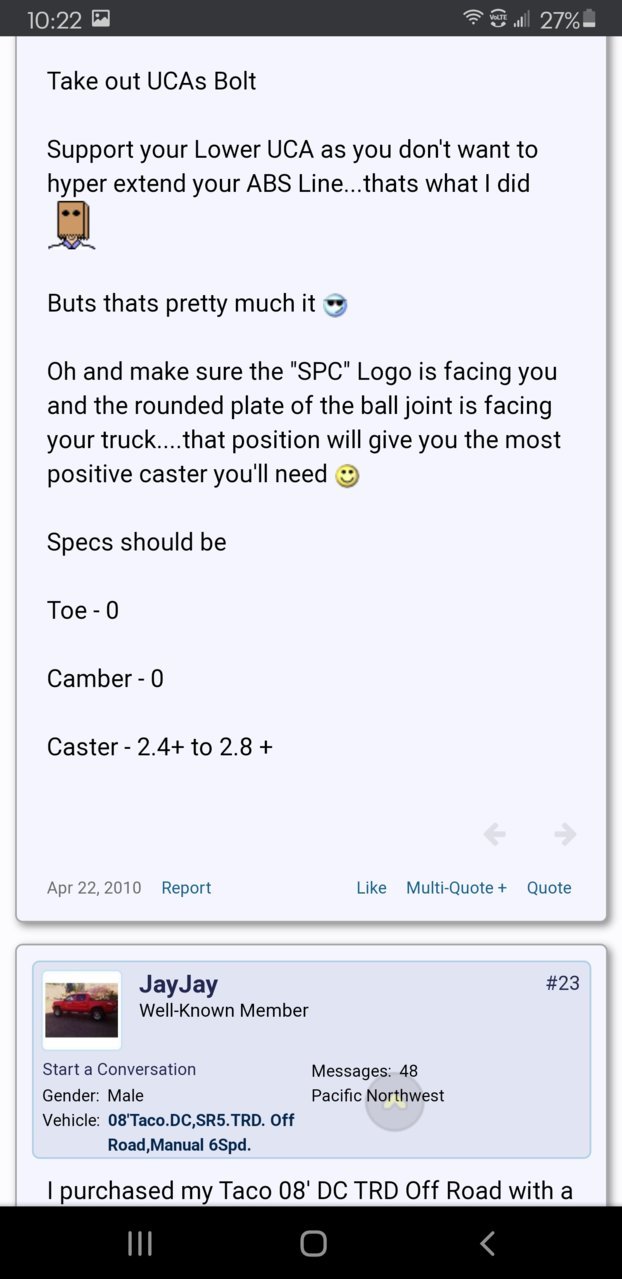The image size is (622, 1279).
Task: Tap the Android home button
Action: pyautogui.click(x=313, y=1243)
